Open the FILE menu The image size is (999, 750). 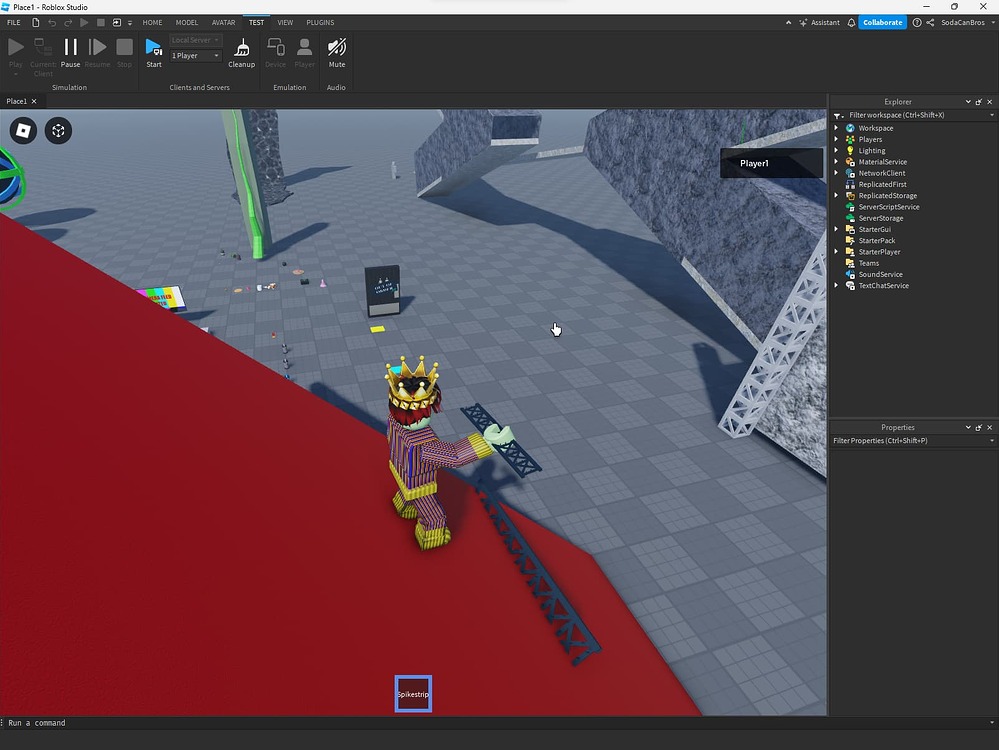click(x=13, y=22)
